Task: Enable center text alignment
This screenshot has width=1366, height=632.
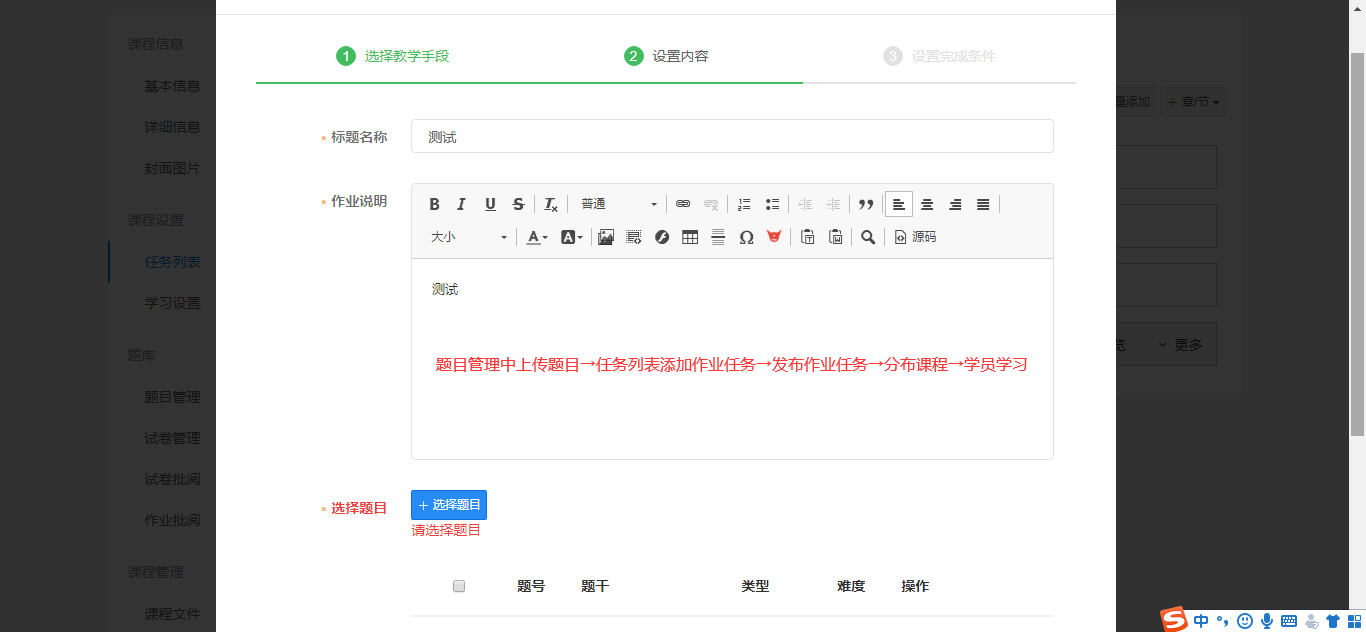Action: point(927,204)
